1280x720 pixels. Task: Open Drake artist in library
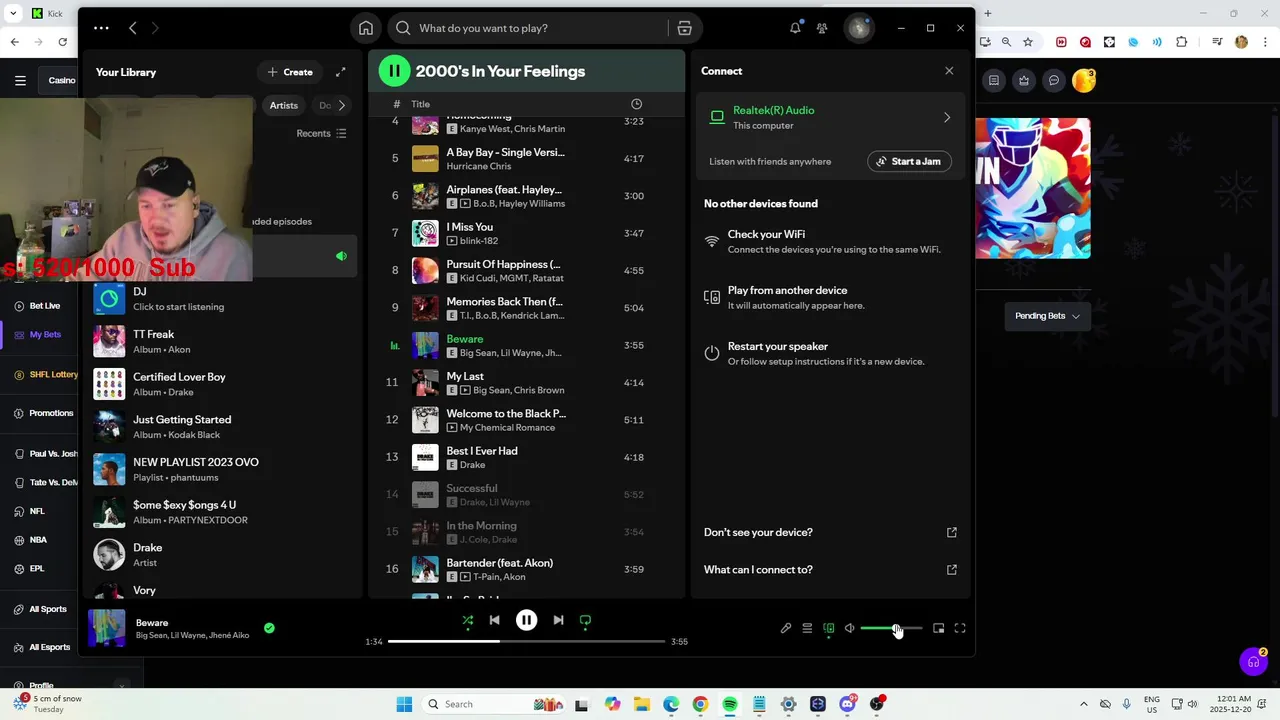(222, 555)
